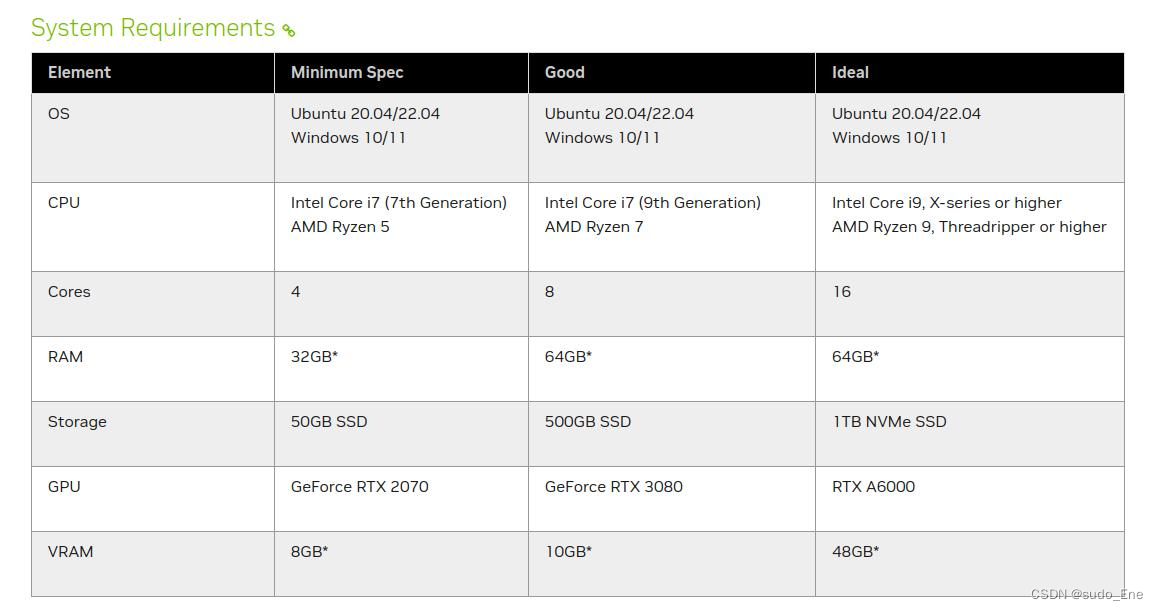Screen dimensions: 1158x610
Task: Click Intel Core i7 (7th Generation) text
Action: click(399, 202)
